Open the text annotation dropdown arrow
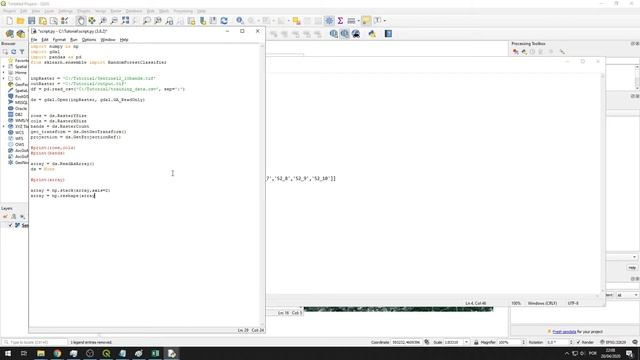 tap(384, 20)
